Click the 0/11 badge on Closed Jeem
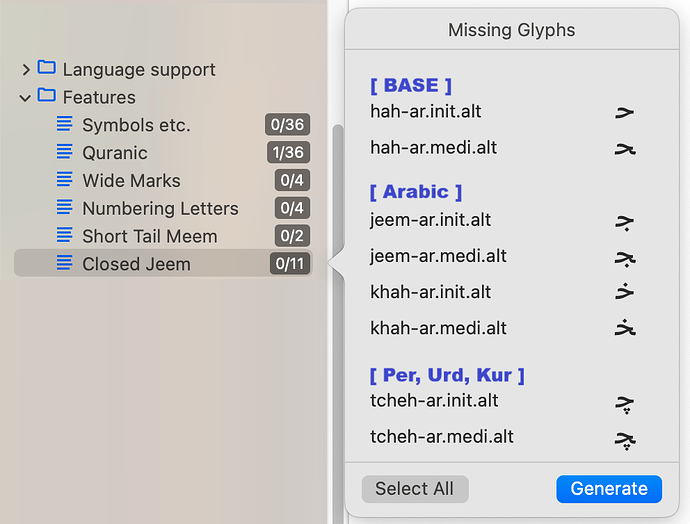The height and width of the screenshot is (524, 690). click(x=289, y=264)
